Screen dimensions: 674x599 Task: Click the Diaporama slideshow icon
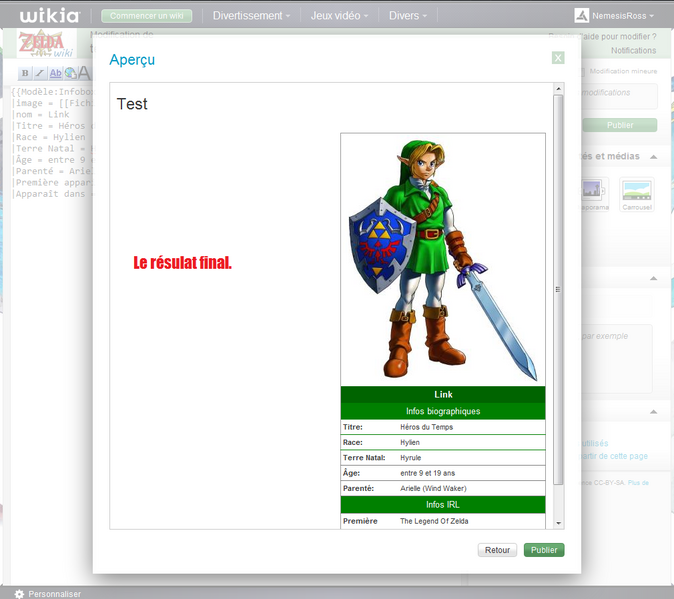point(593,194)
